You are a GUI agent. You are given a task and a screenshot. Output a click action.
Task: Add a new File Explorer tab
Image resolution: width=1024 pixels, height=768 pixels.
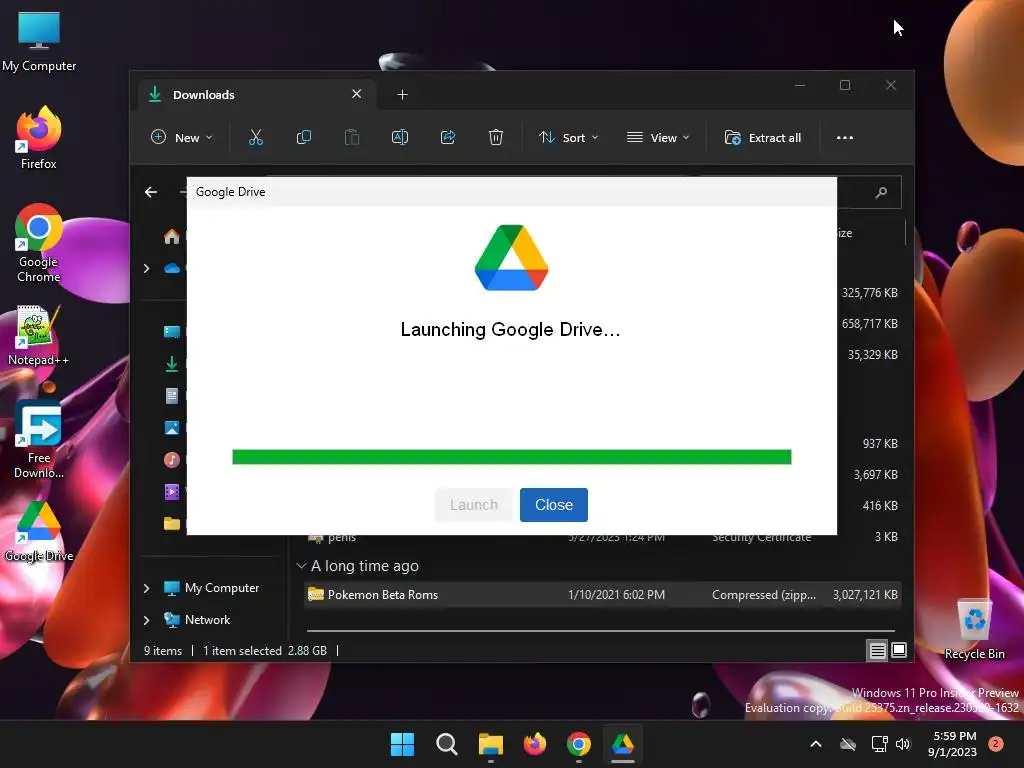point(402,95)
